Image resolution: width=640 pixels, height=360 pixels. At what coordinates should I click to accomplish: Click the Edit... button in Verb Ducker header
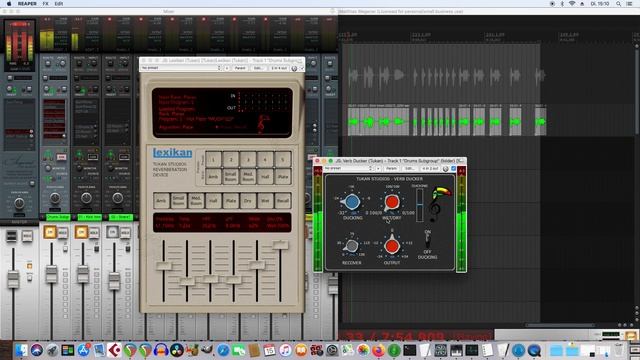(409, 169)
